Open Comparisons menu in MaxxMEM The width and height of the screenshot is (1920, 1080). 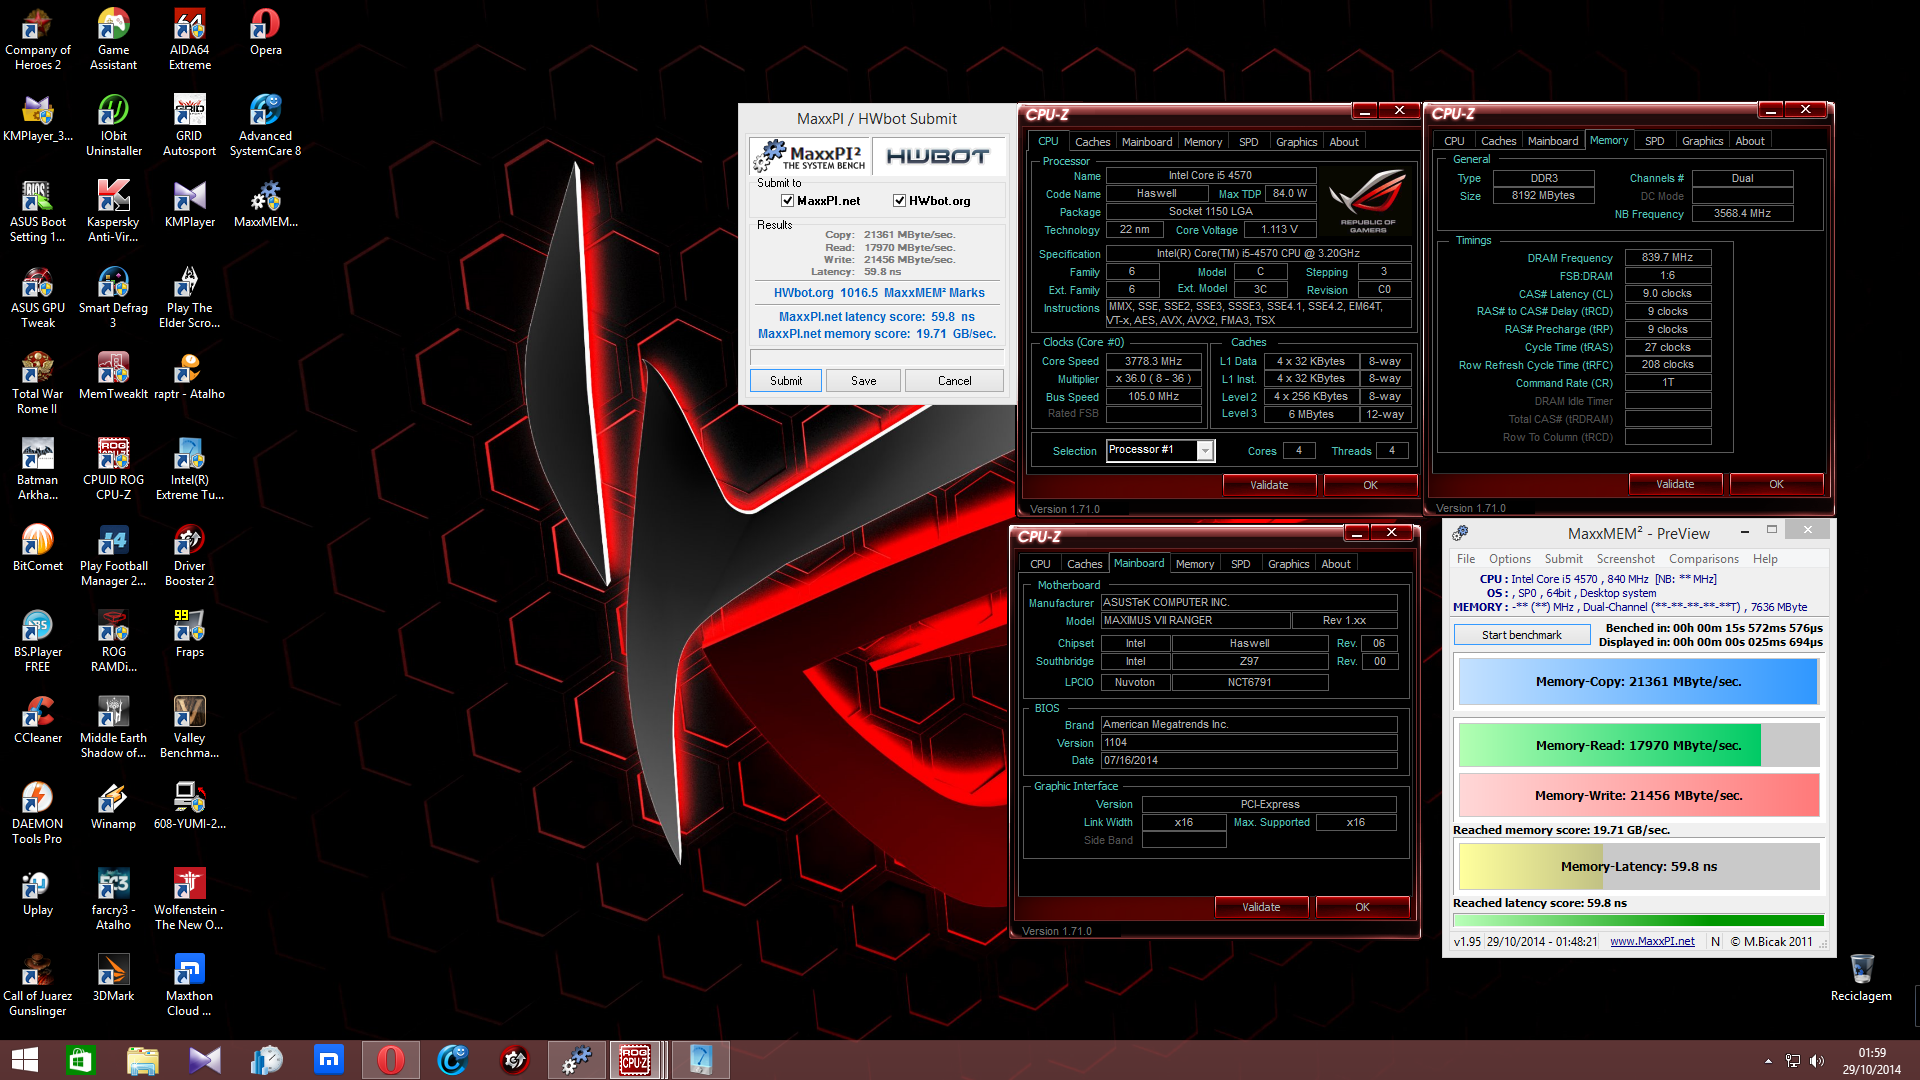coord(1703,559)
